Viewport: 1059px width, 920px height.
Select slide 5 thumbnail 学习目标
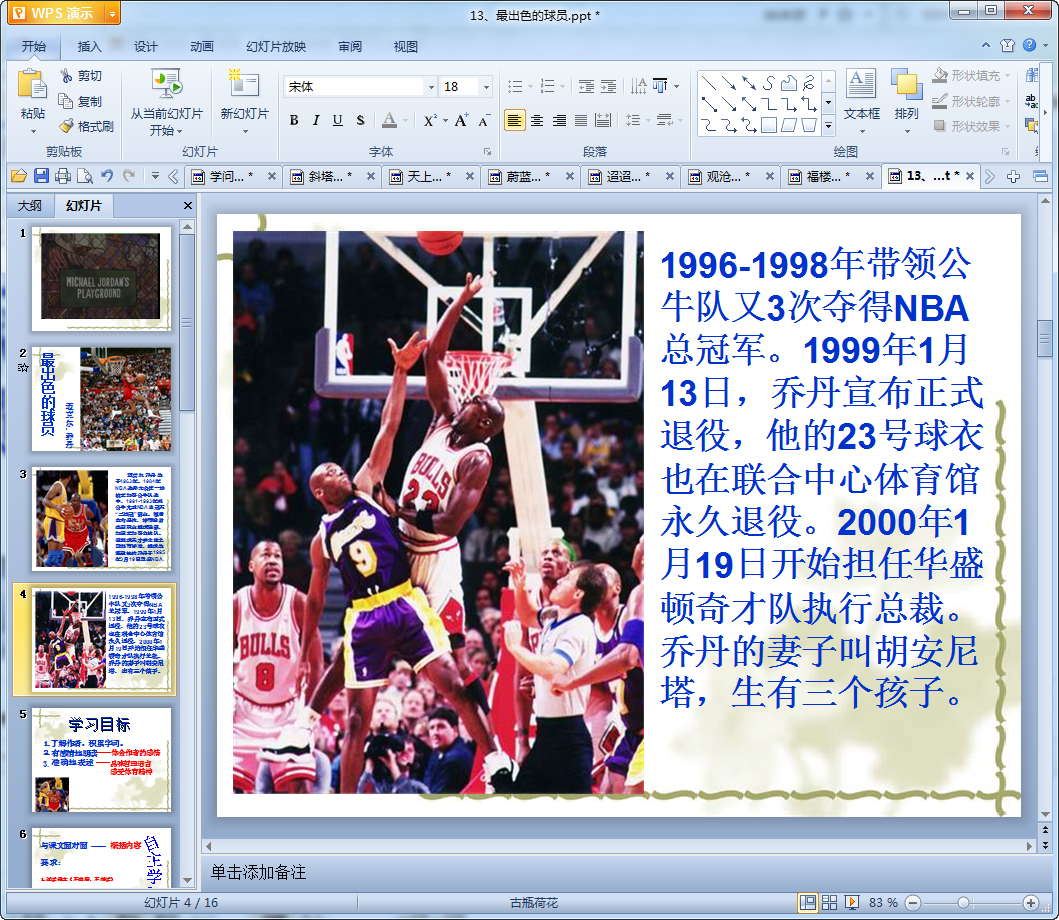[x=101, y=760]
